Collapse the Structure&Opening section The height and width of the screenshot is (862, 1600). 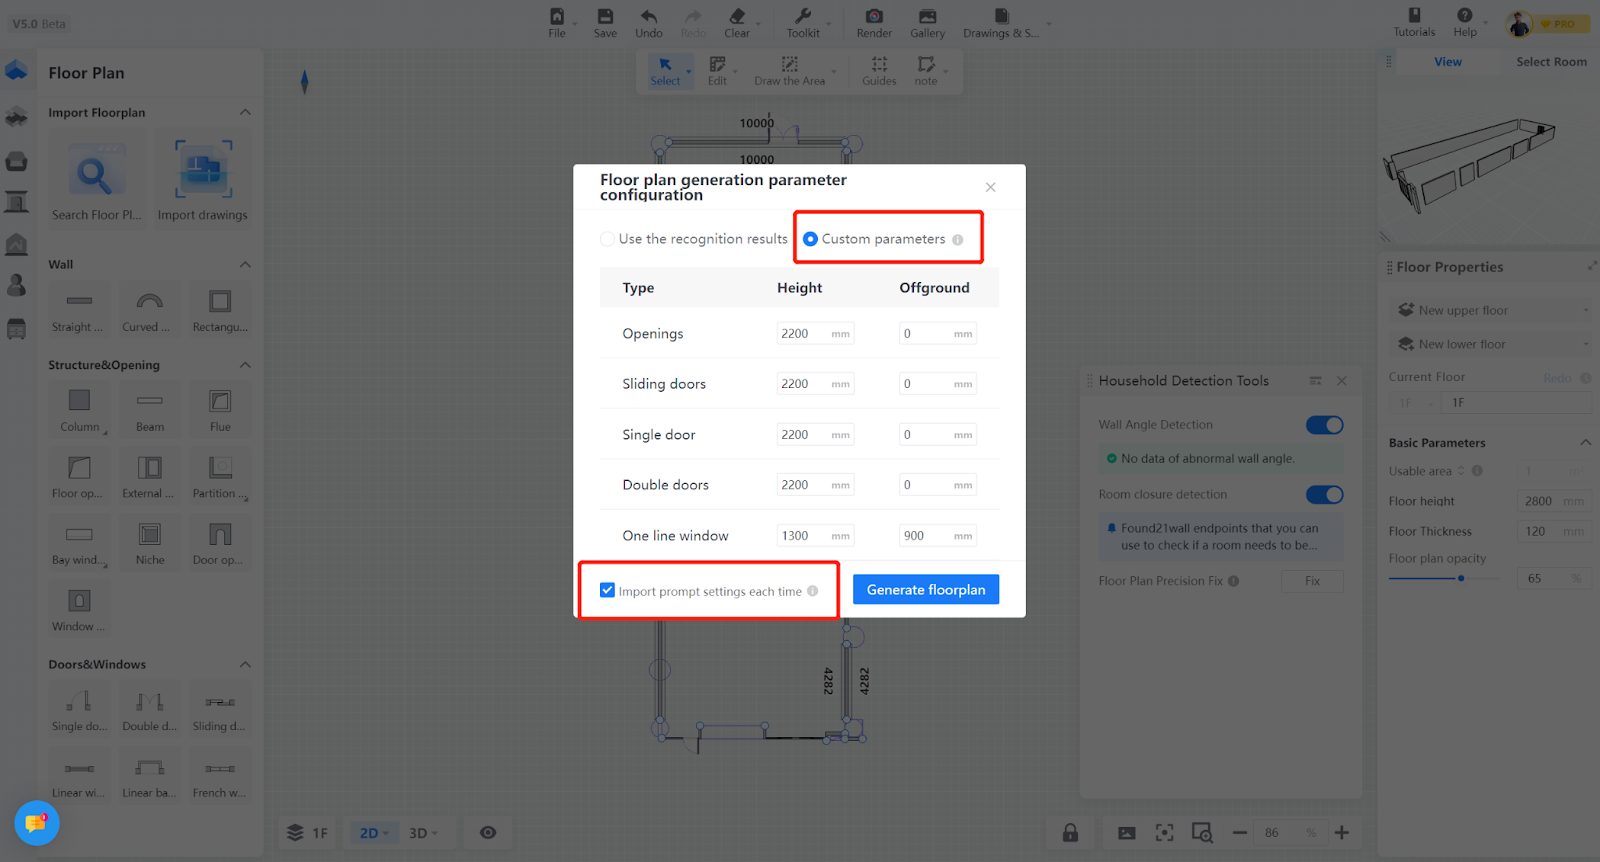245,365
